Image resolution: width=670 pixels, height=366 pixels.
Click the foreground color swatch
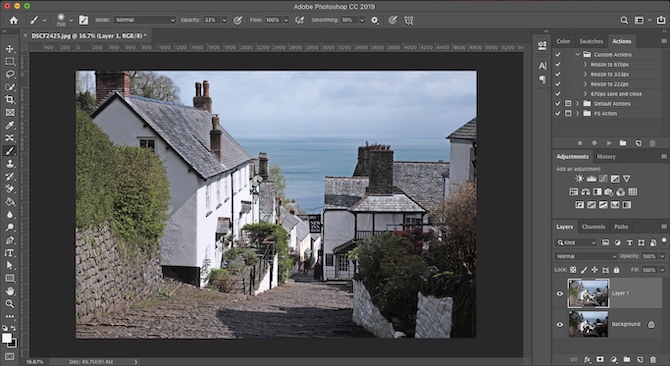click(x=7, y=338)
